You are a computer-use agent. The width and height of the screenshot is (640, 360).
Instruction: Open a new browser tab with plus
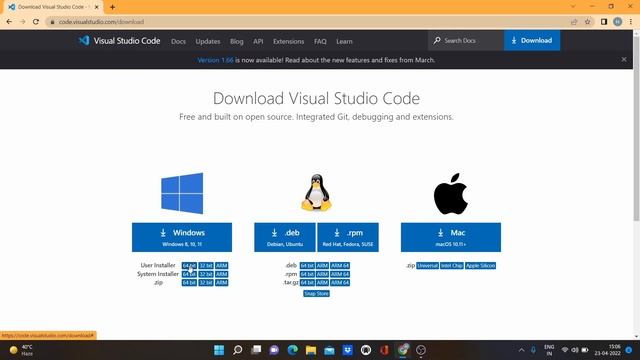112,7
